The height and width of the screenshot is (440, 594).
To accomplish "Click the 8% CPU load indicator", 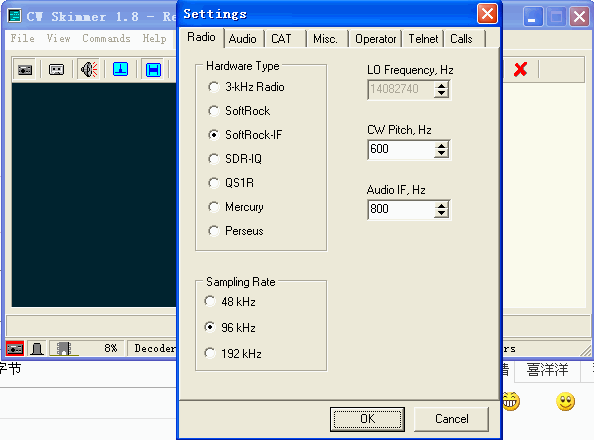I will pos(111,348).
